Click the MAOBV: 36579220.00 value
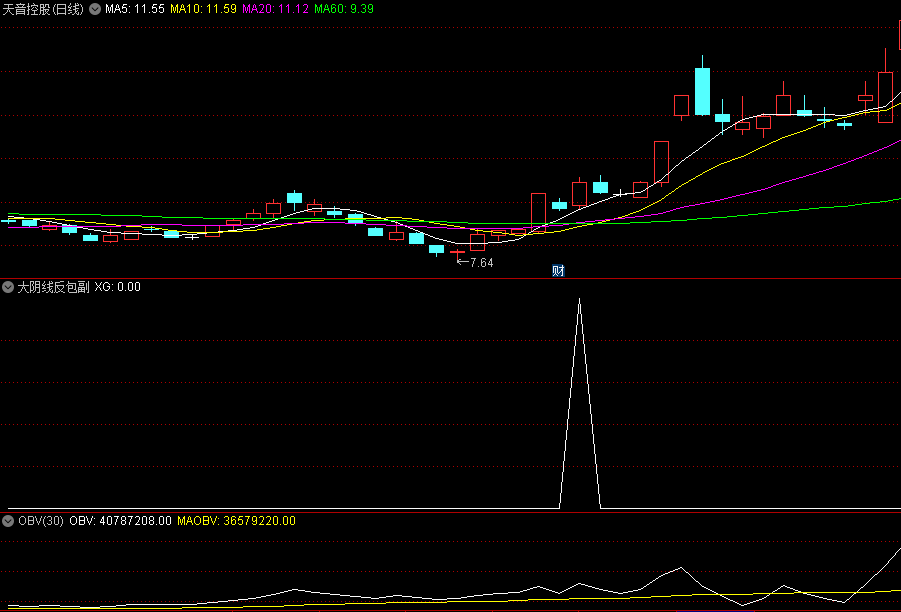Screen dimensions: 901x612 (x=236, y=521)
